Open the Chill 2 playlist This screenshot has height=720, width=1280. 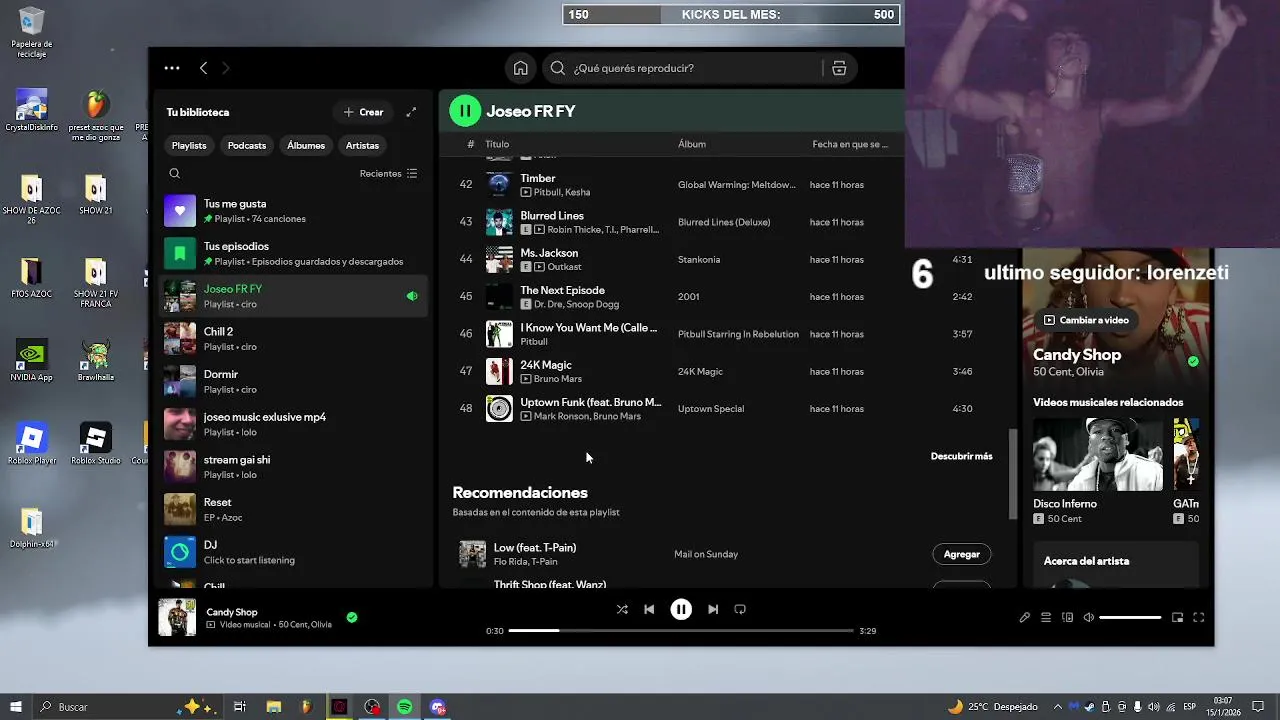coord(293,339)
